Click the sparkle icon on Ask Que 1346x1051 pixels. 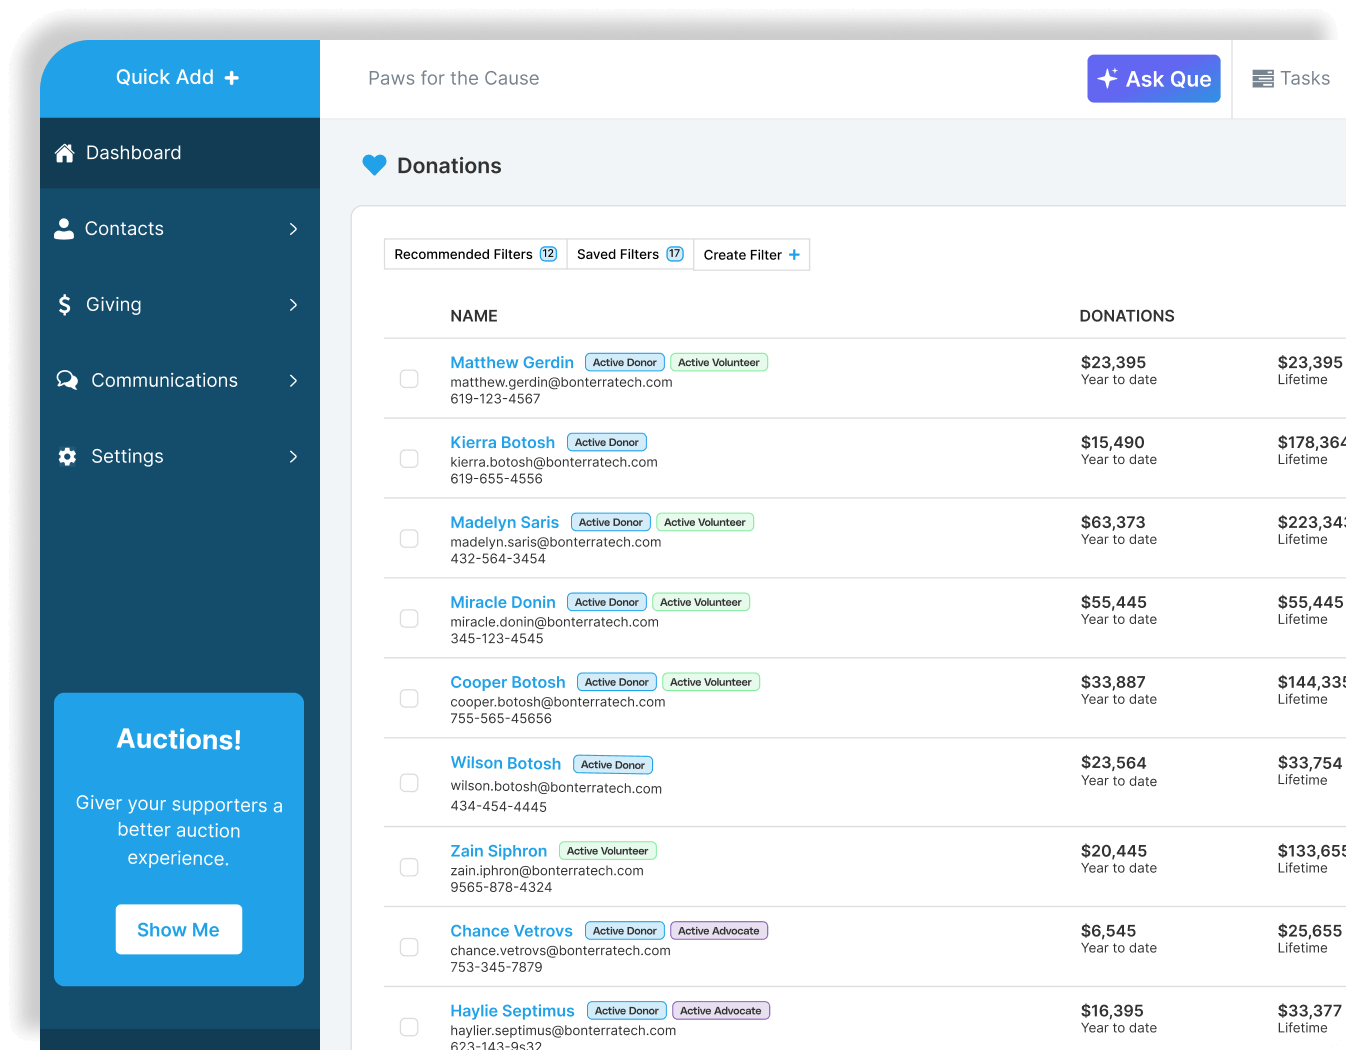click(x=1108, y=76)
